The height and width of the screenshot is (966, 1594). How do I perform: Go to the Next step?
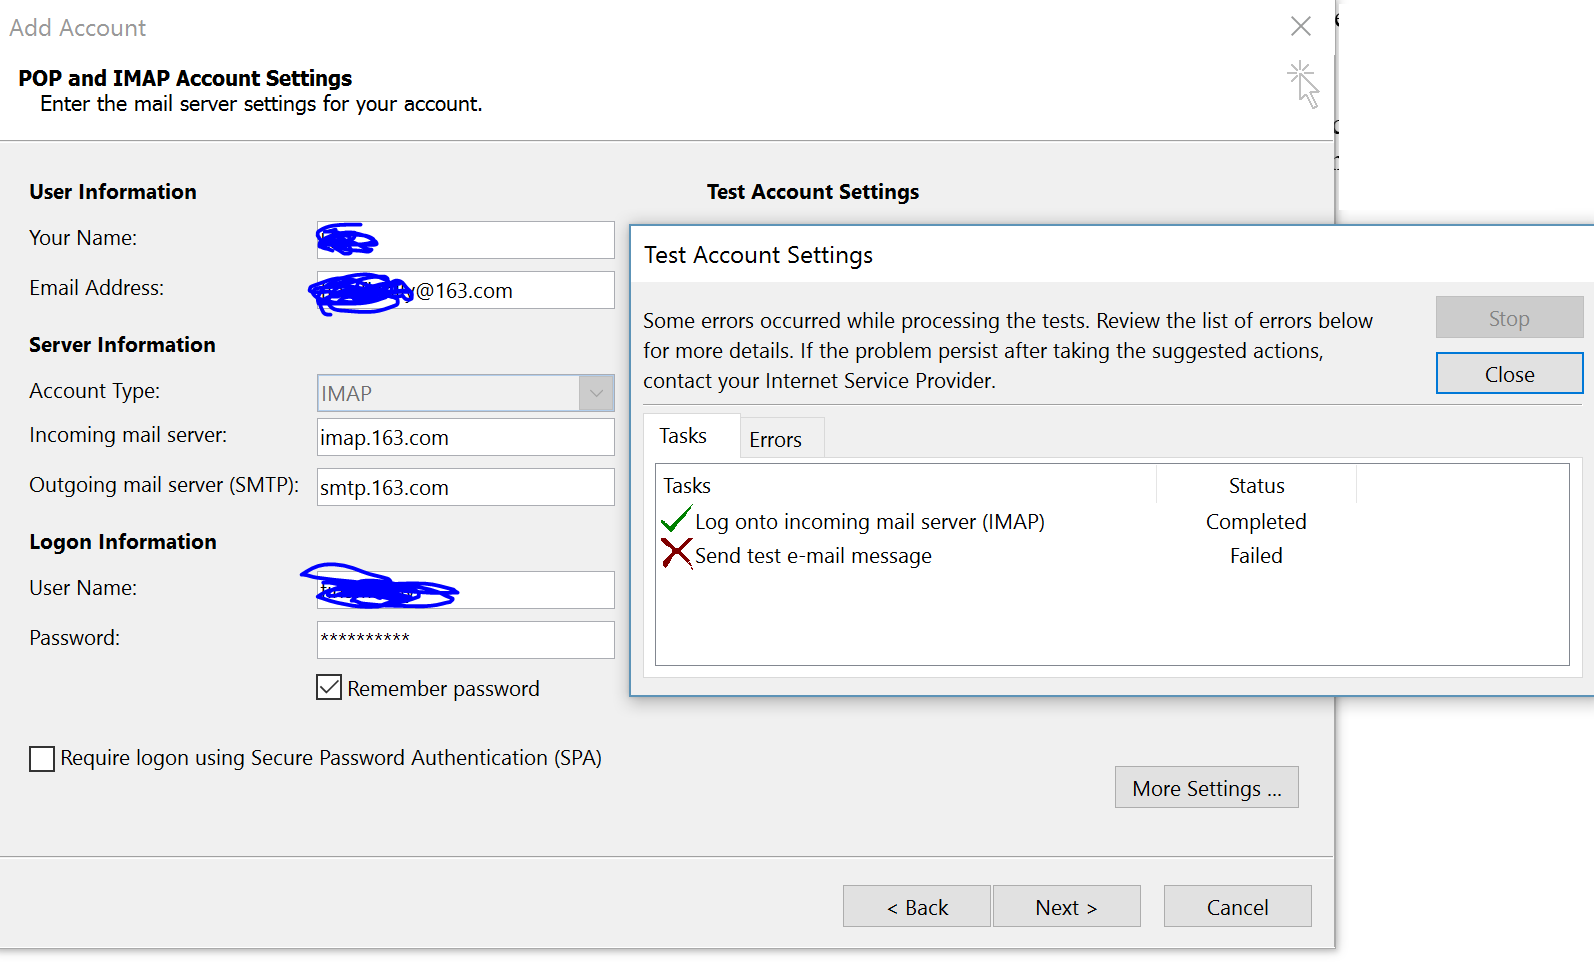[x=1066, y=907]
